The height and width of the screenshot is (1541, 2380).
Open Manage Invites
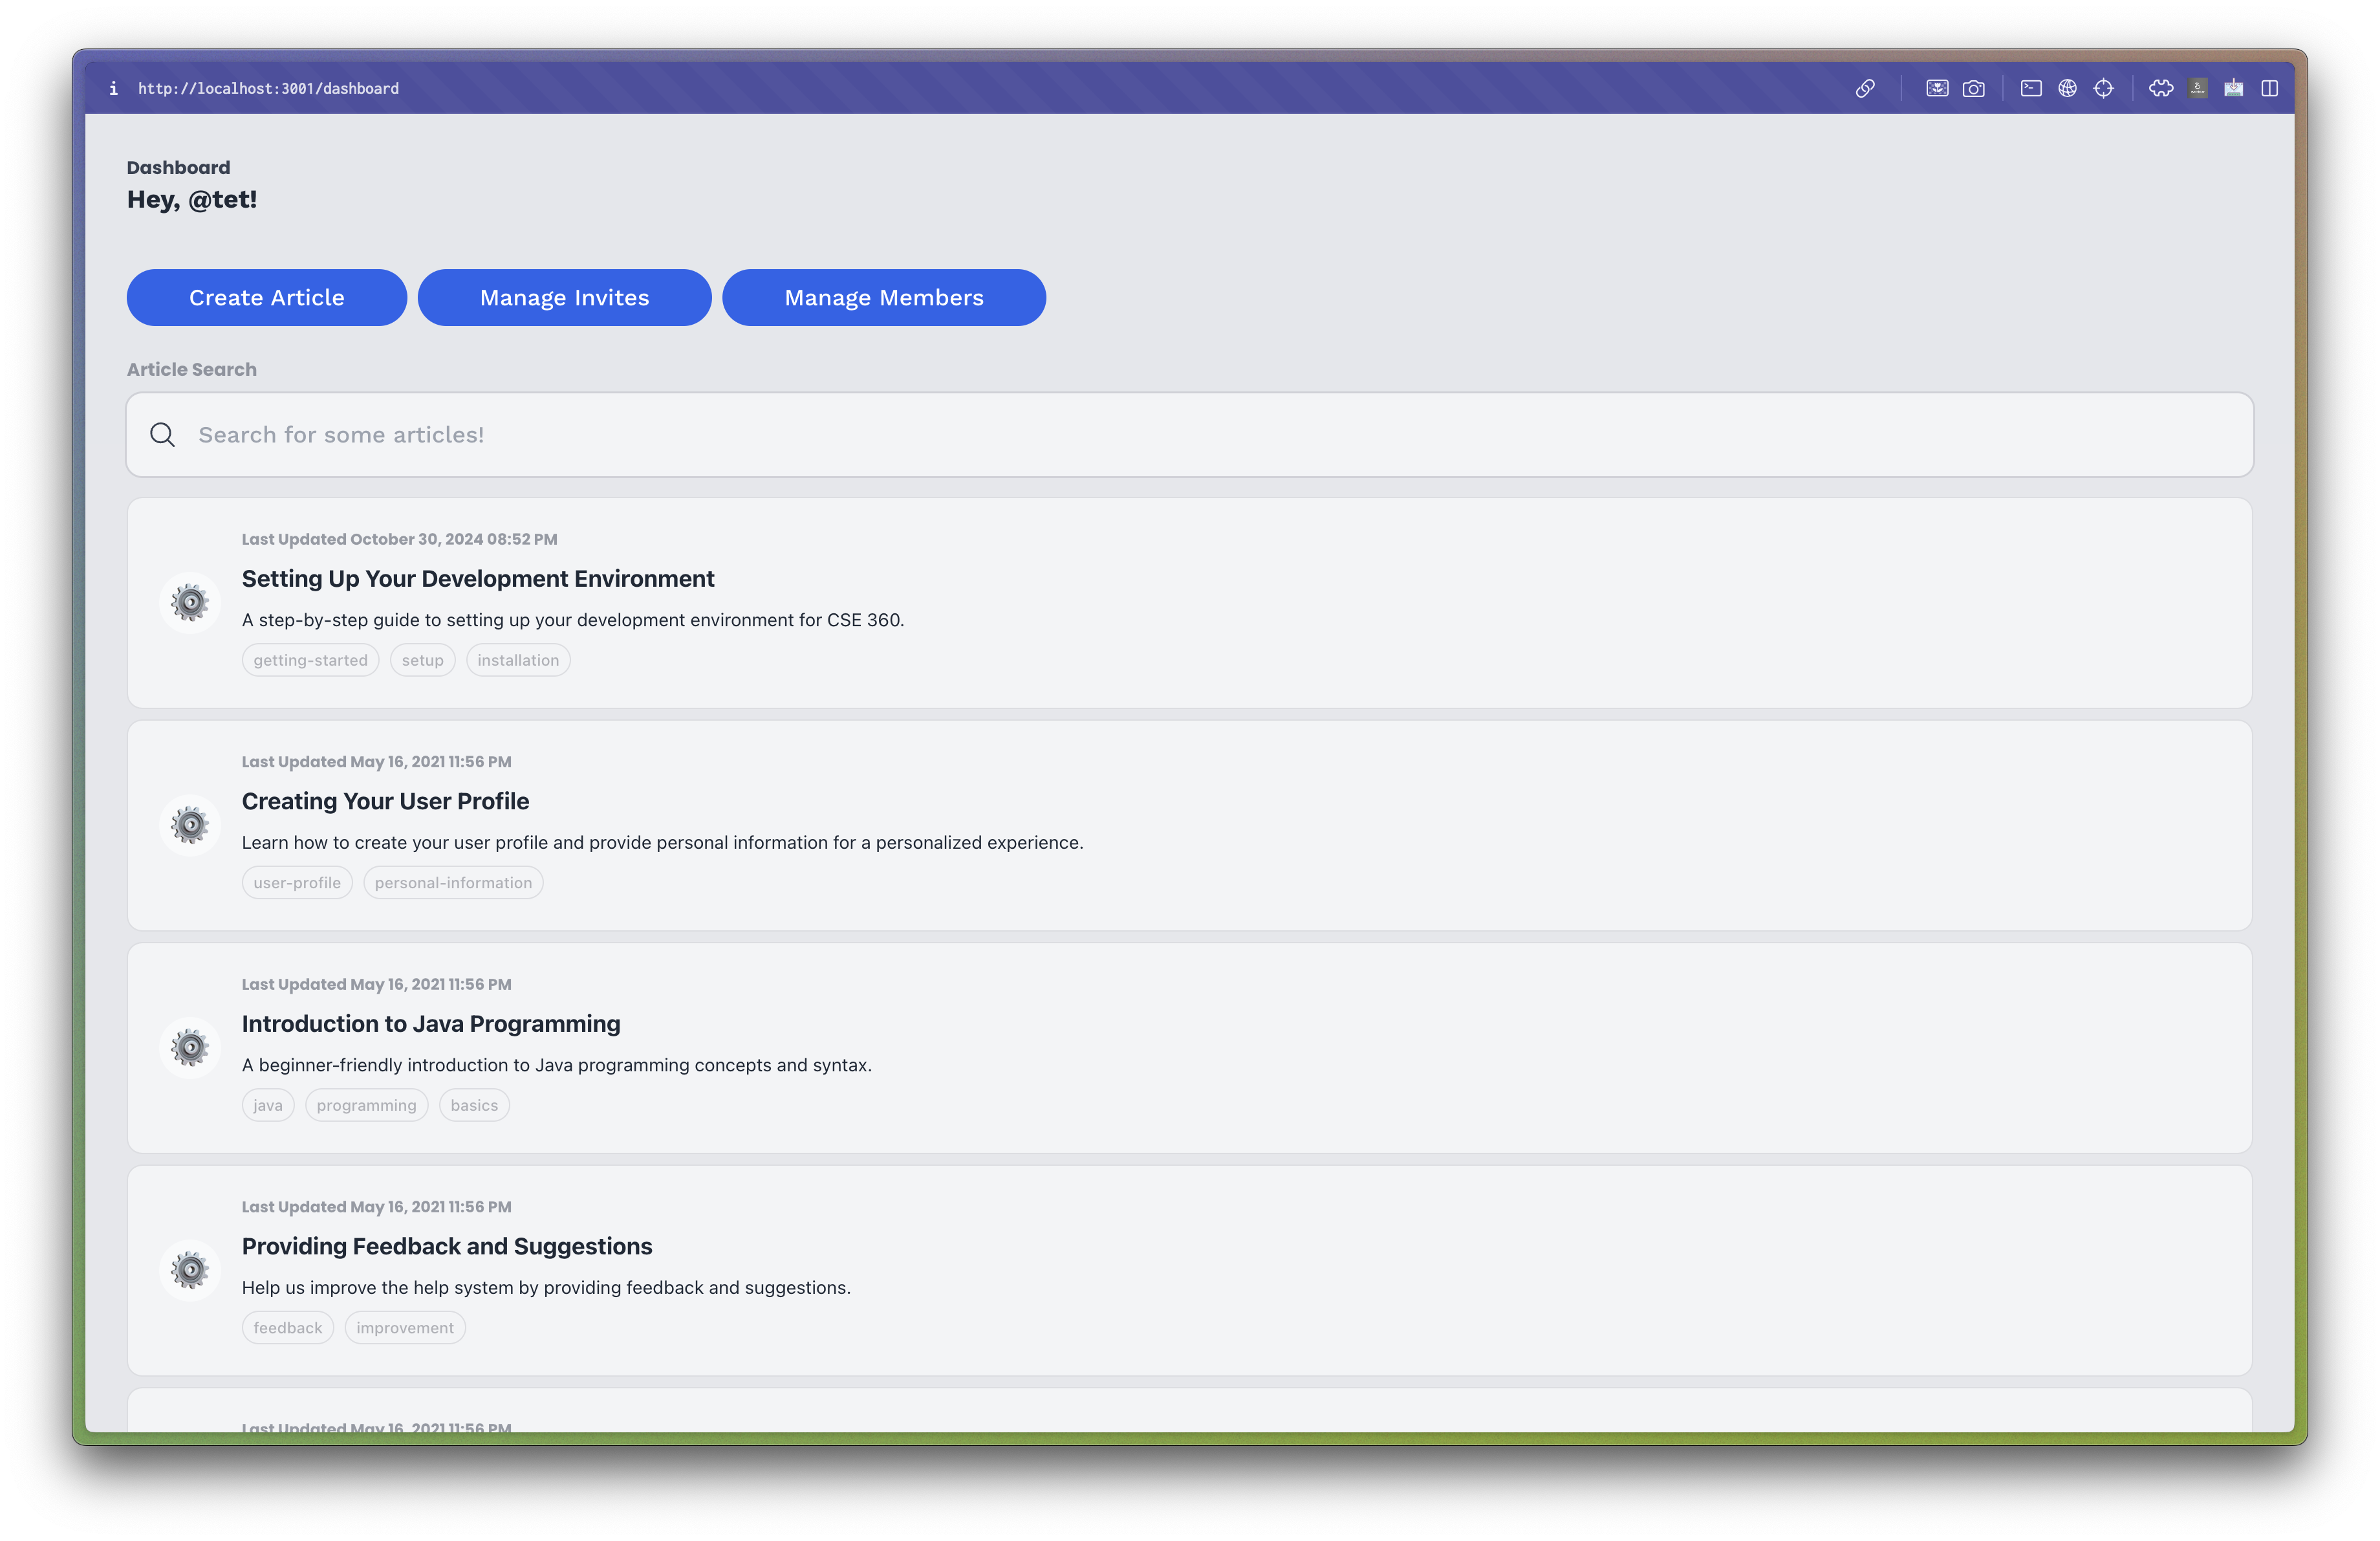coord(564,297)
